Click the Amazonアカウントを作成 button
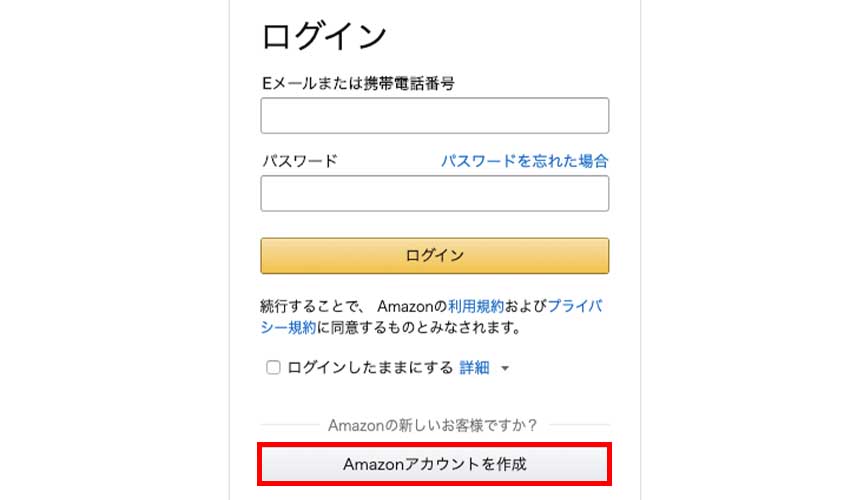This screenshot has height=500, width=850. [434, 464]
